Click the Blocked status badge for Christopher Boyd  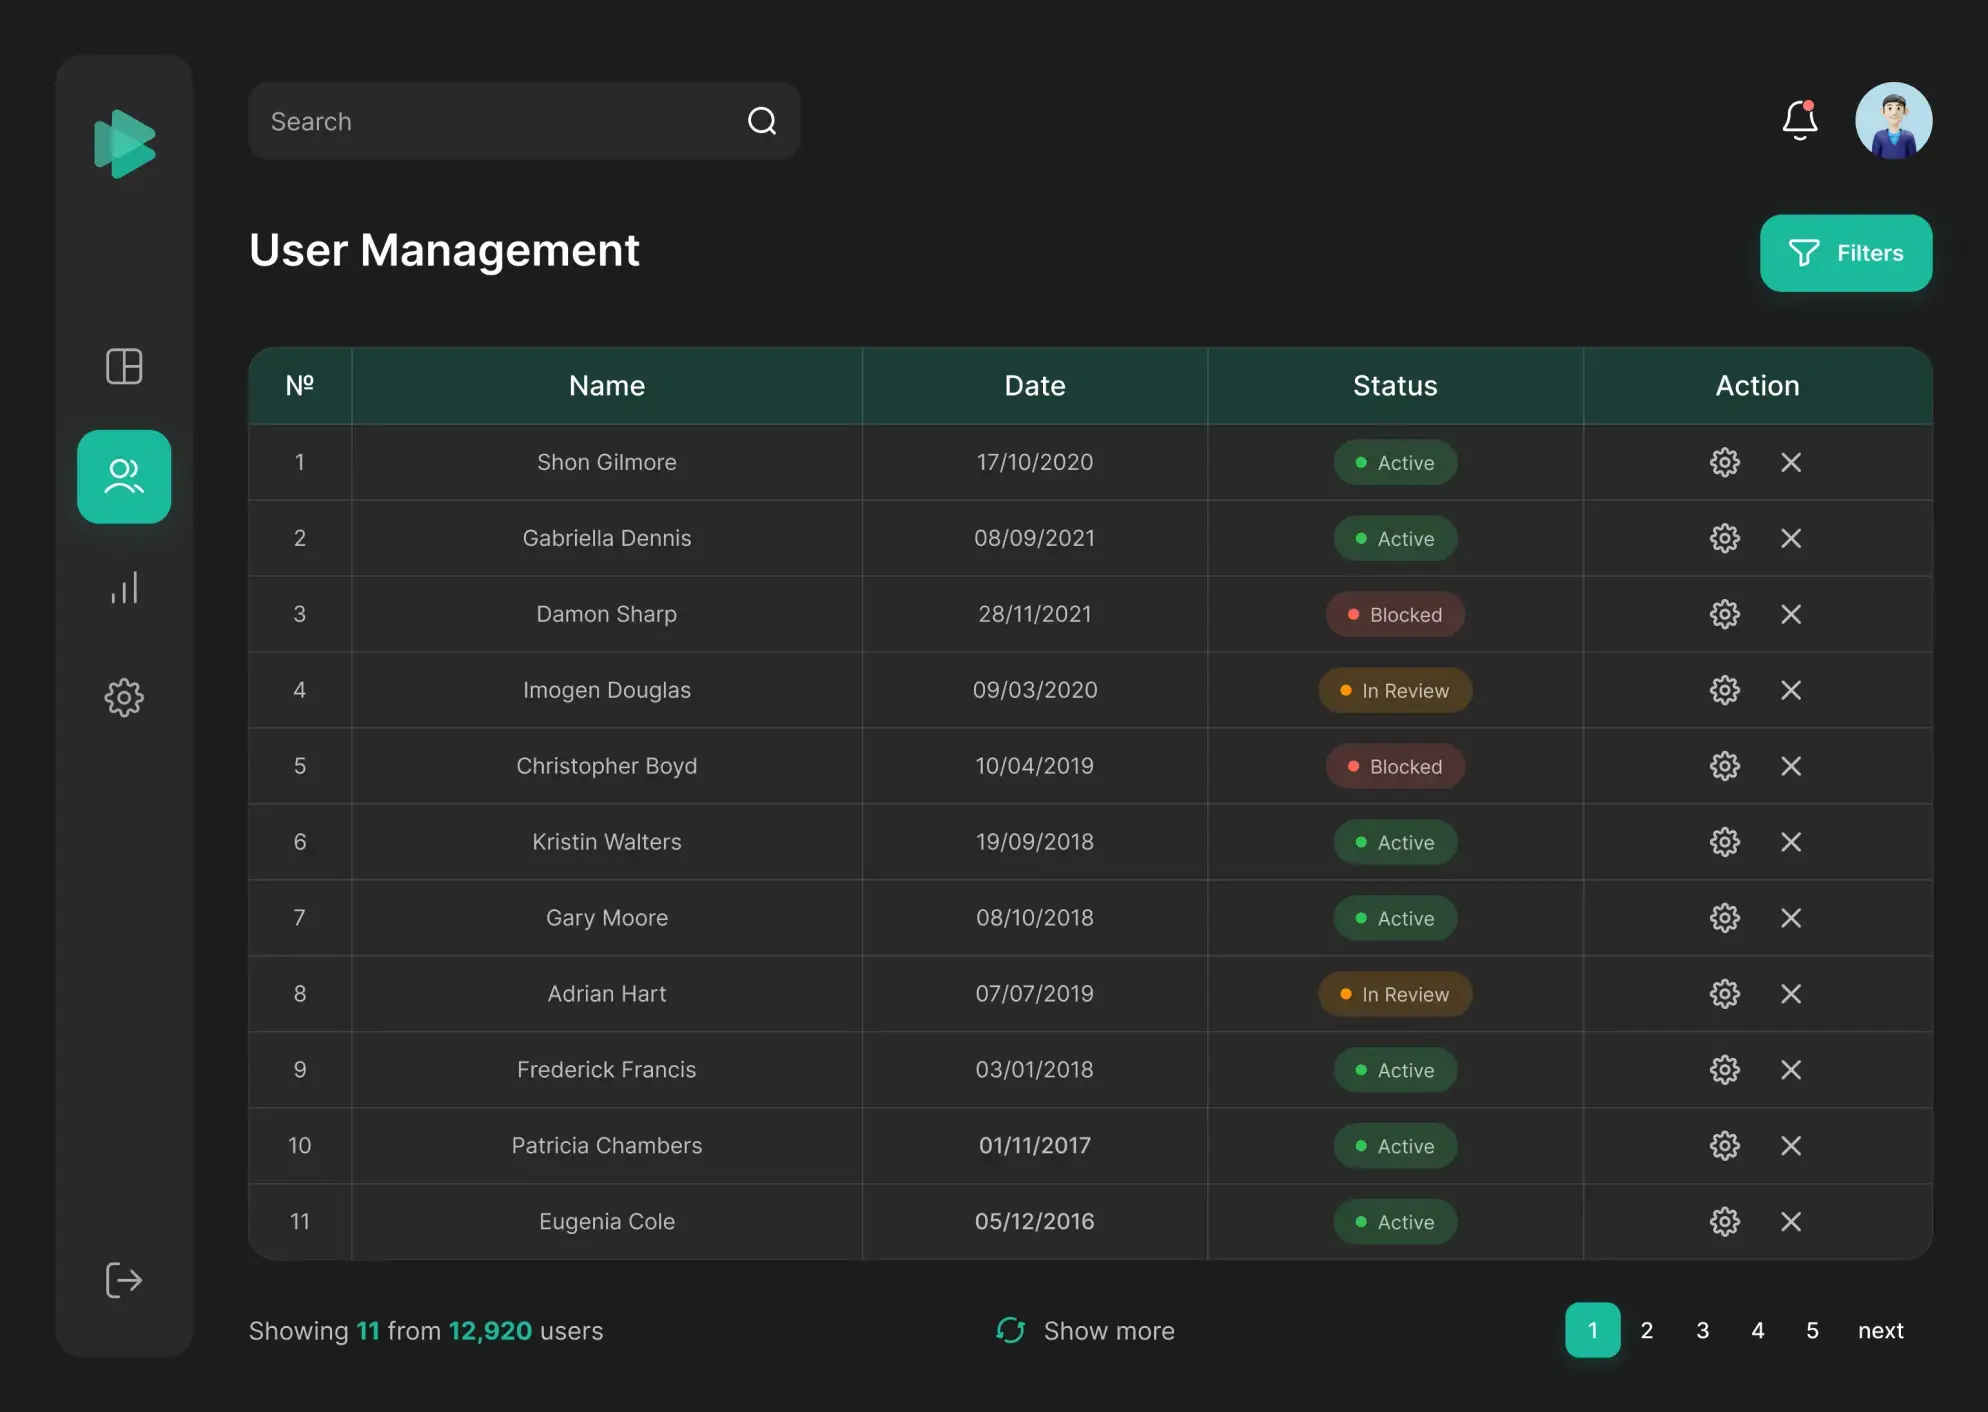pos(1395,766)
